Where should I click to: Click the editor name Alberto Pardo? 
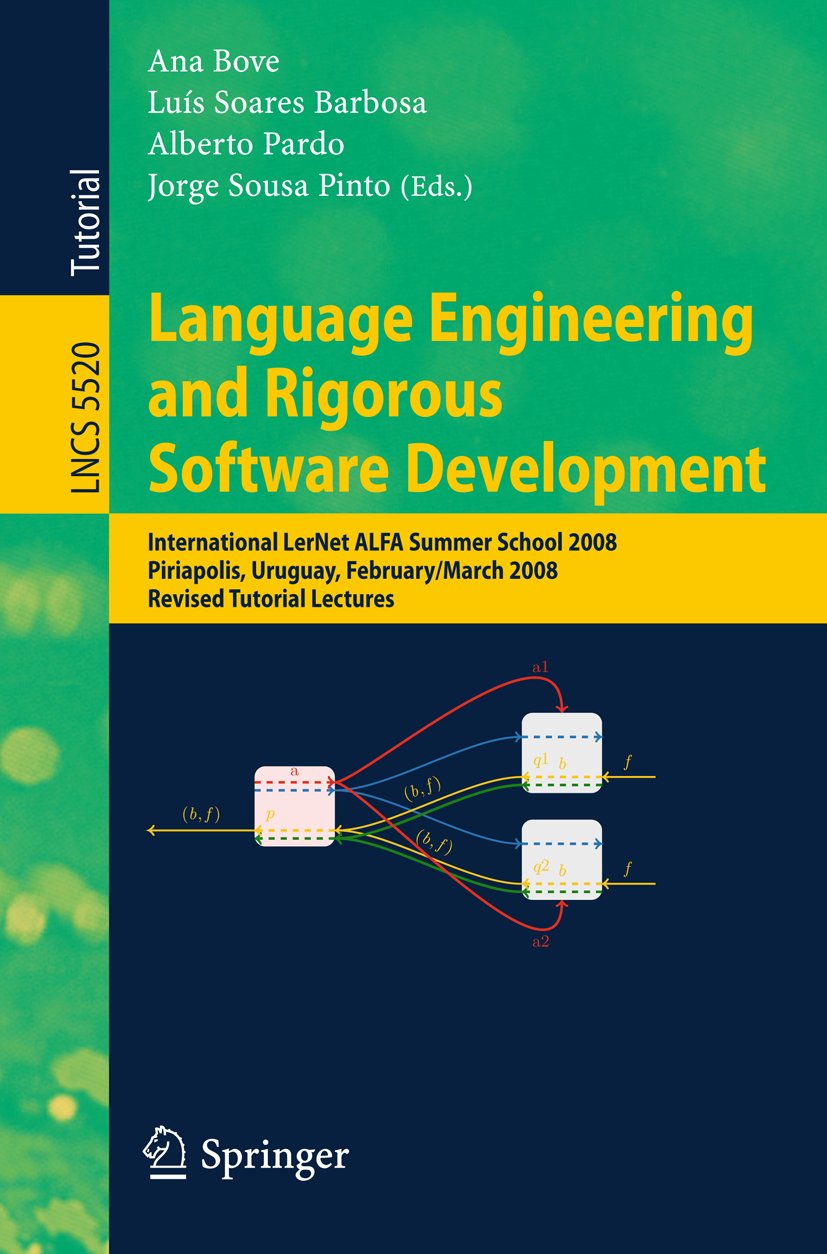click(x=246, y=145)
